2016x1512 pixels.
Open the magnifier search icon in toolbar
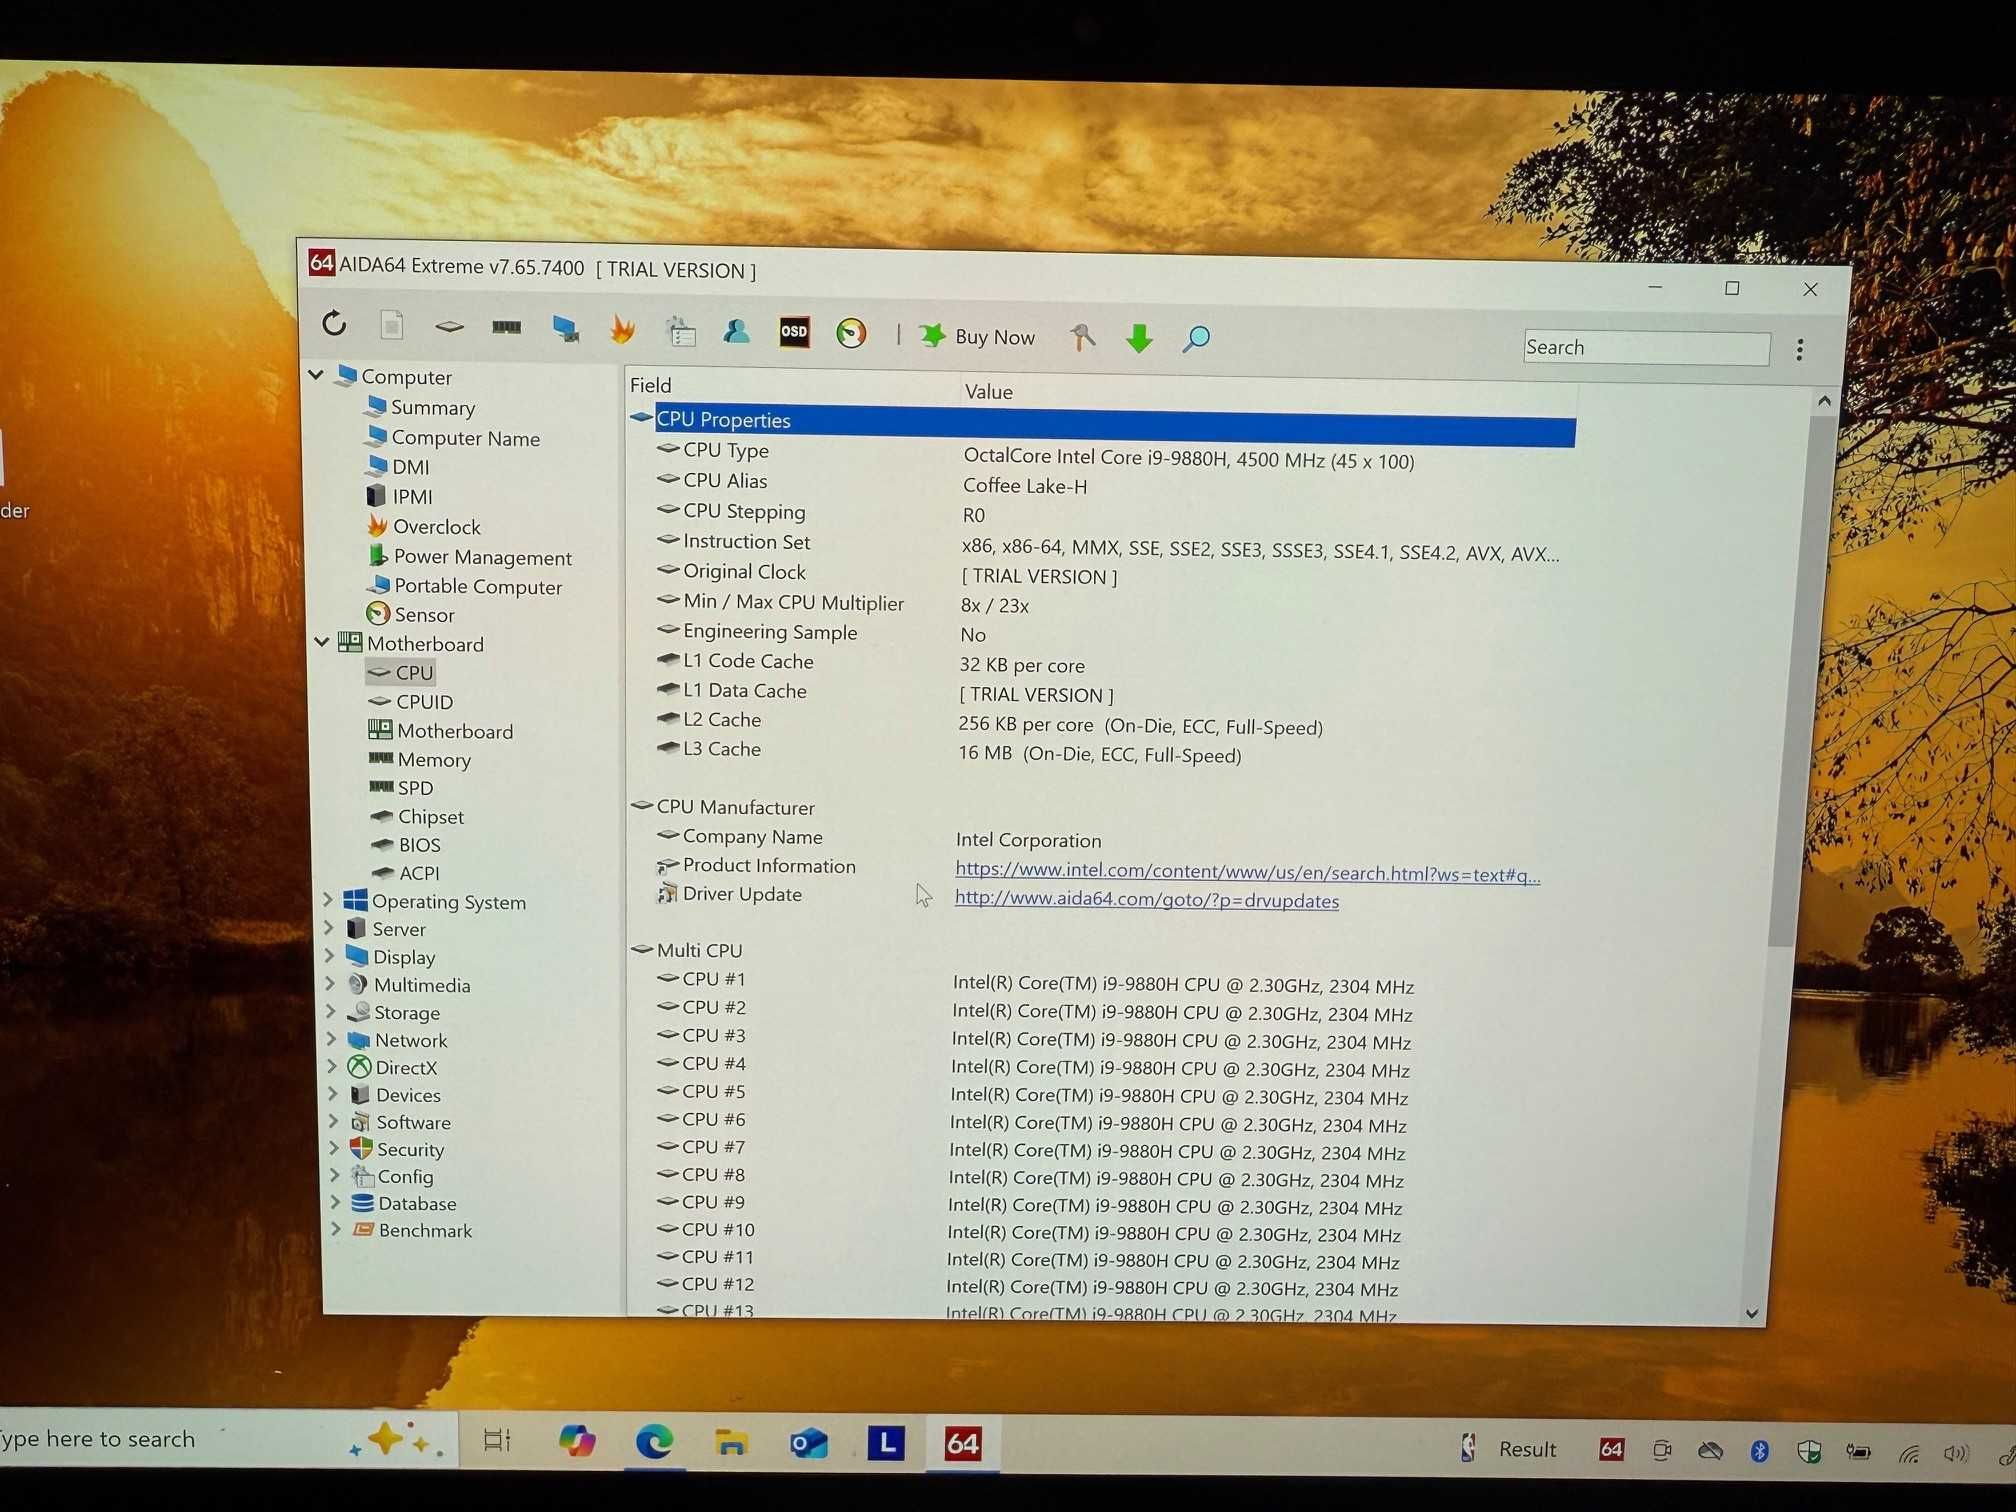1195,339
